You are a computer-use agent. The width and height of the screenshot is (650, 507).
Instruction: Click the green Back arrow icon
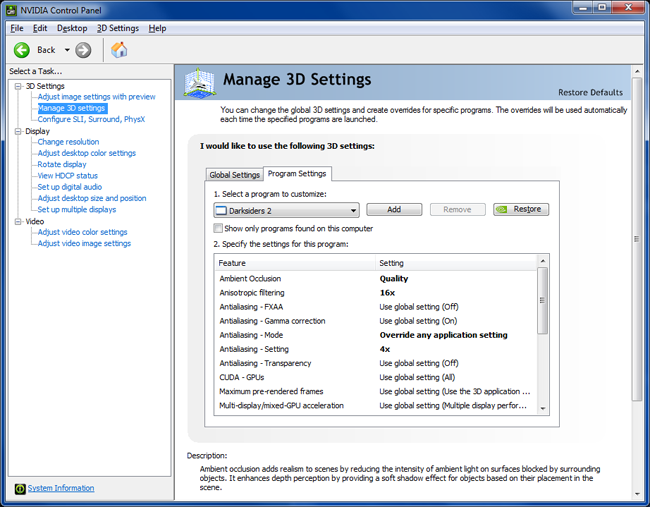coord(22,50)
